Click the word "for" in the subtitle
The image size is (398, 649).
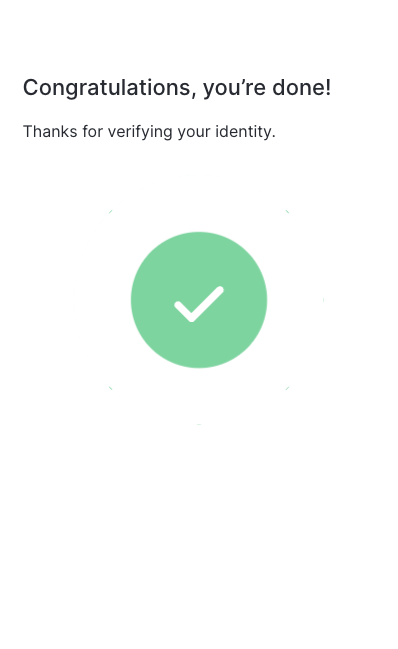pyautogui.click(x=92, y=132)
